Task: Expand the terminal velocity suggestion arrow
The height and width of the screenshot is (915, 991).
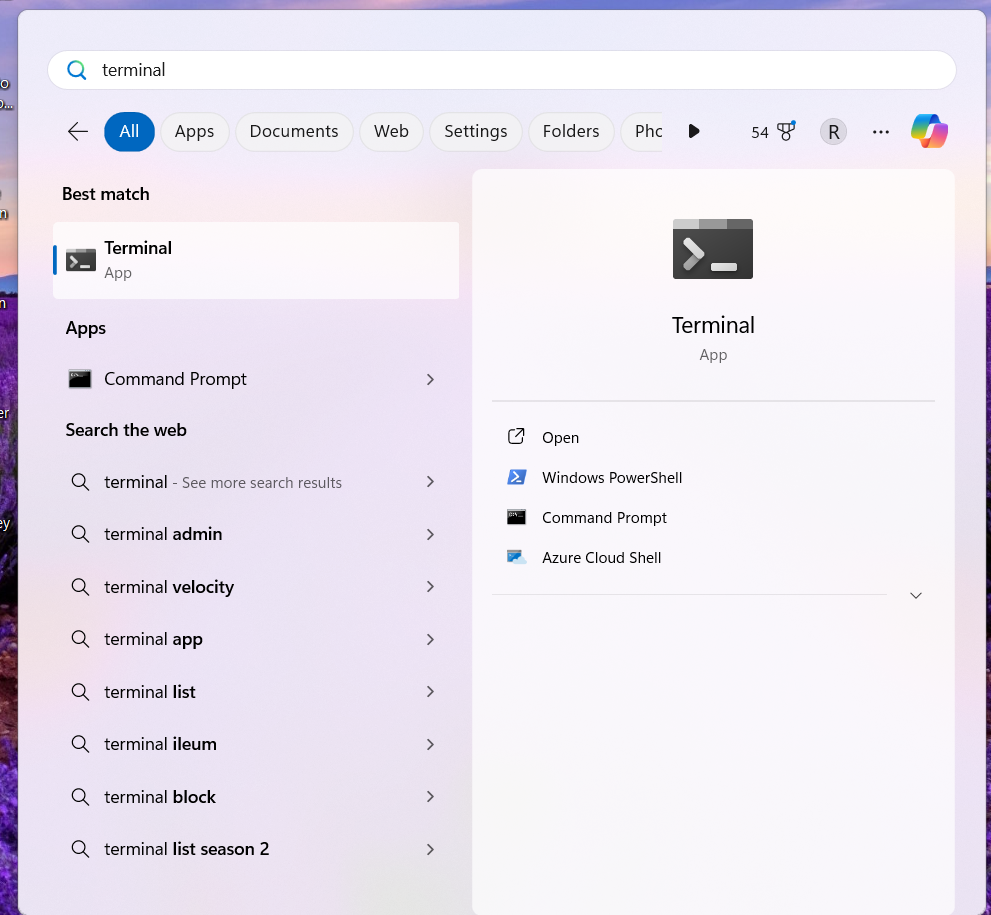Action: (x=430, y=587)
